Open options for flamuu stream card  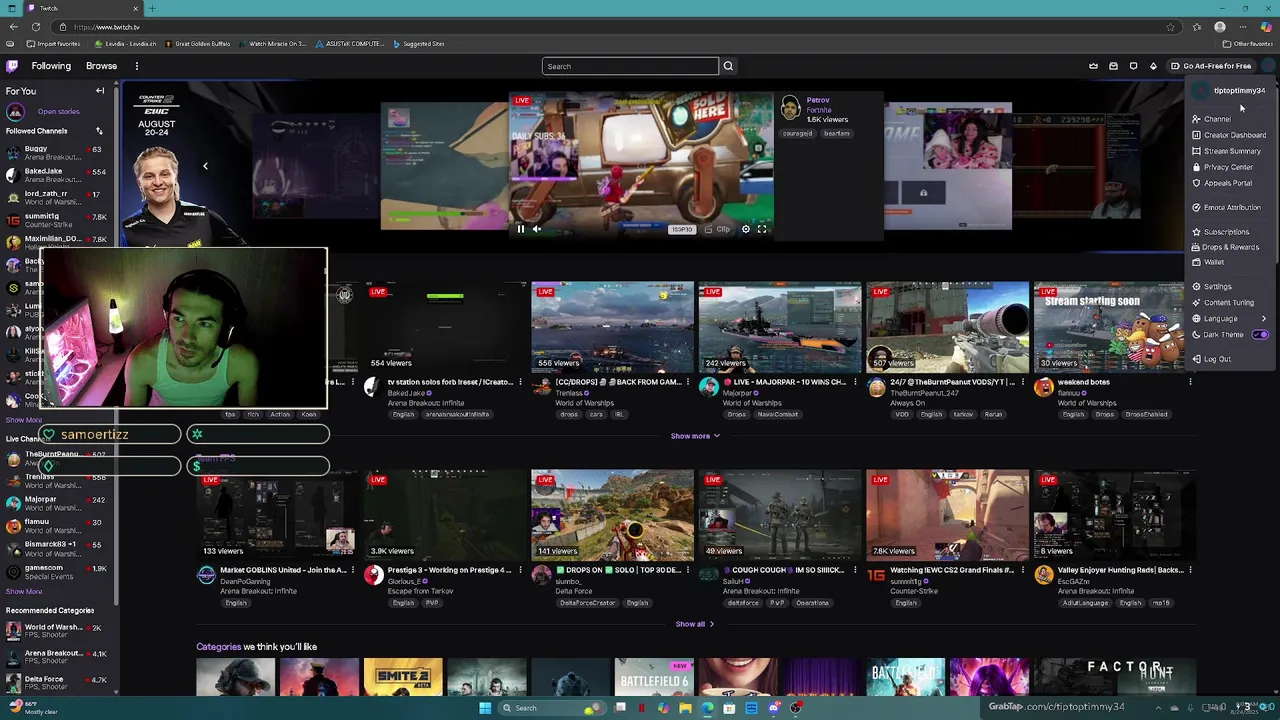1190,382
